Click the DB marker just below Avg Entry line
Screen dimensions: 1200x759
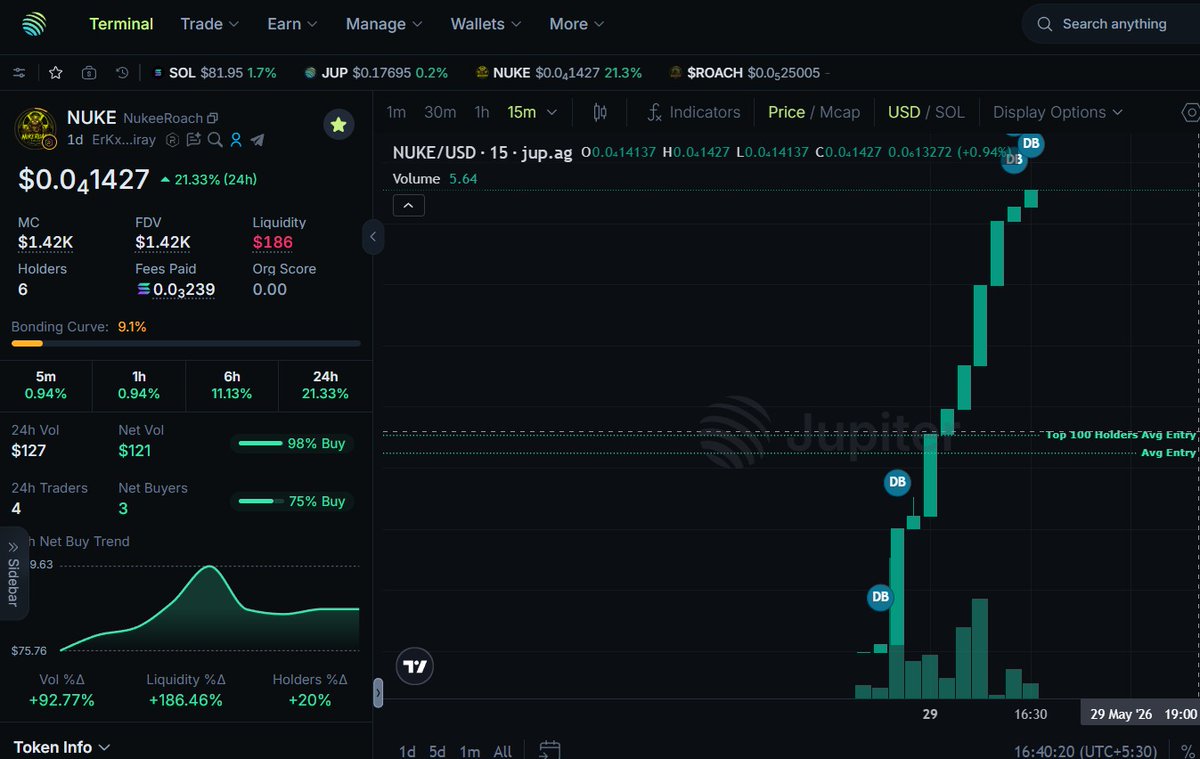(x=898, y=482)
